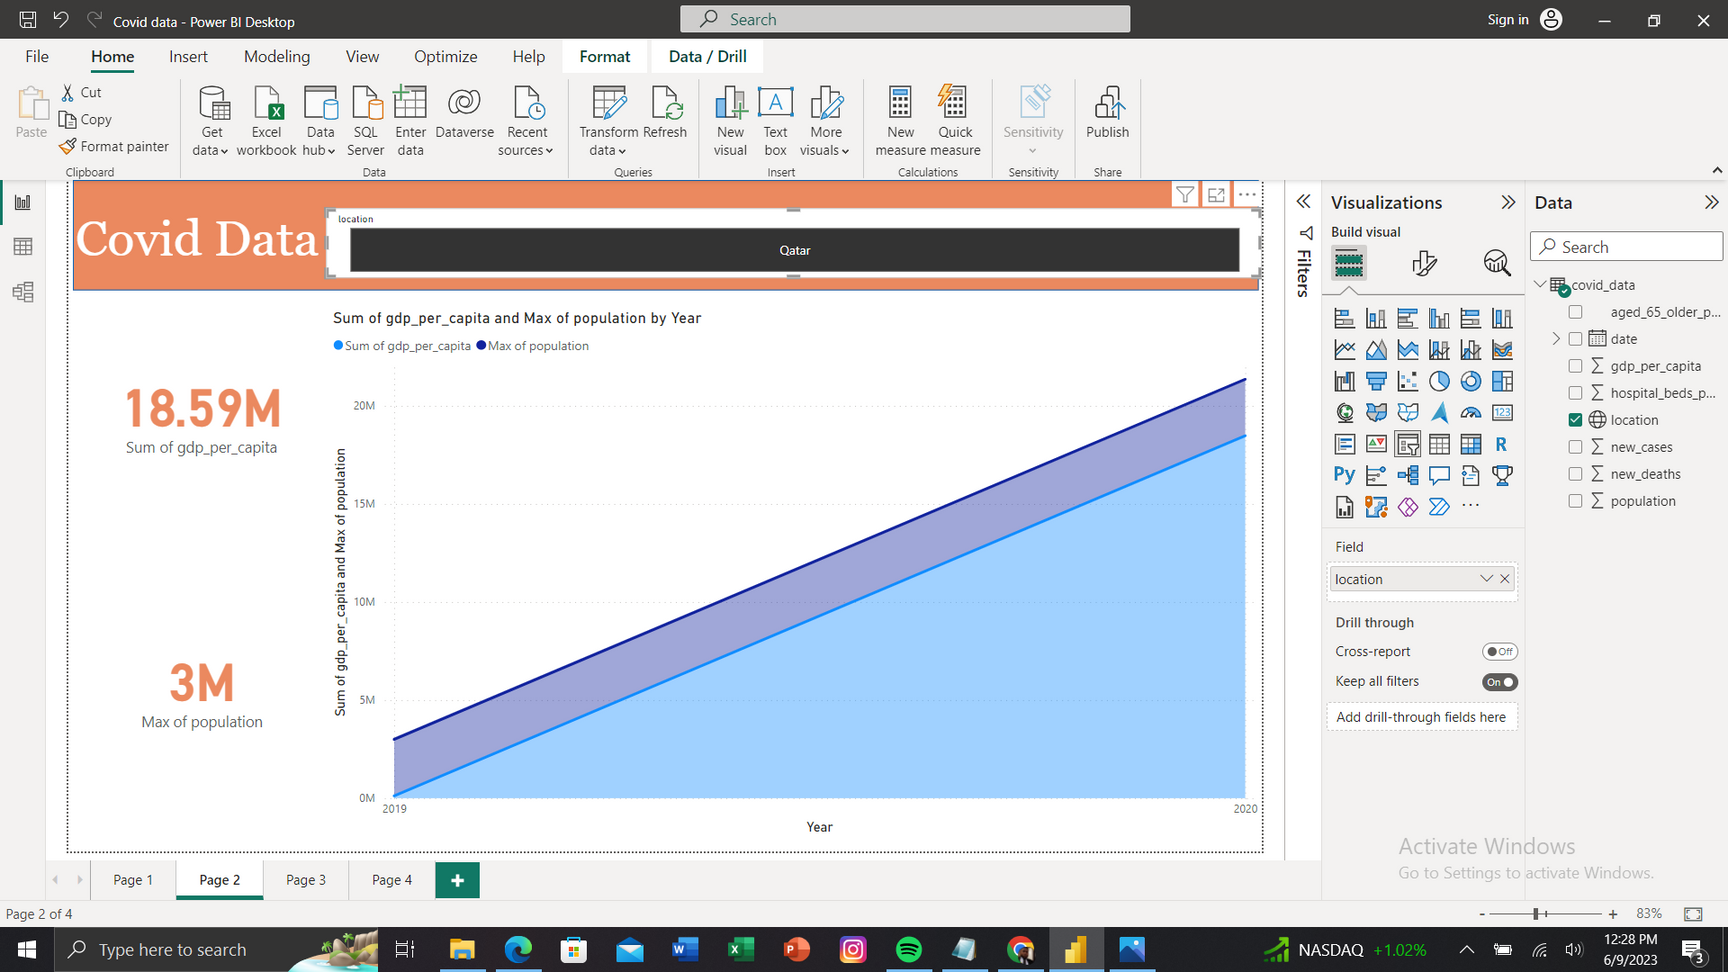Open the Analytics magnifier pane icon
The width and height of the screenshot is (1728, 972).
click(x=1496, y=263)
